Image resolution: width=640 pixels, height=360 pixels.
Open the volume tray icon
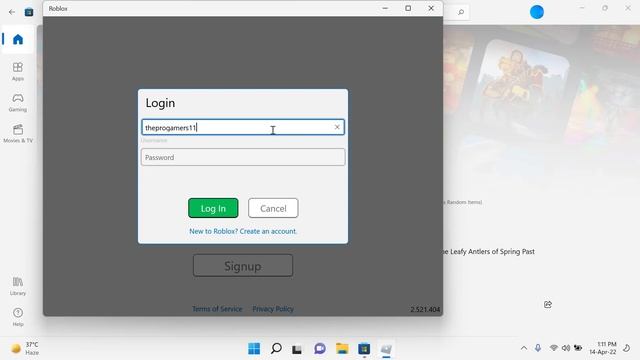coord(566,348)
